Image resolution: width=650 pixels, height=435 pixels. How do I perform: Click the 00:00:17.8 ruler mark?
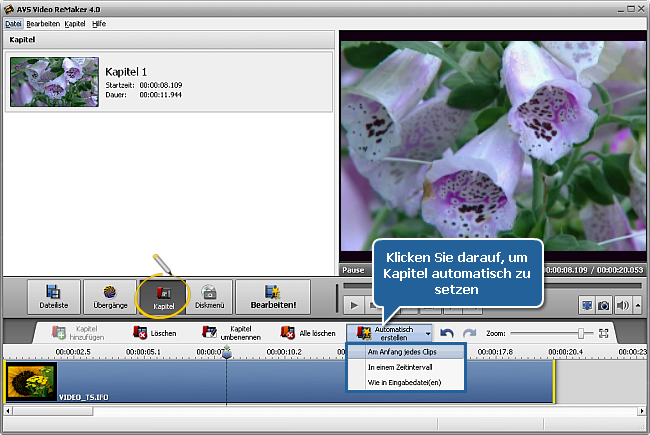(495, 352)
